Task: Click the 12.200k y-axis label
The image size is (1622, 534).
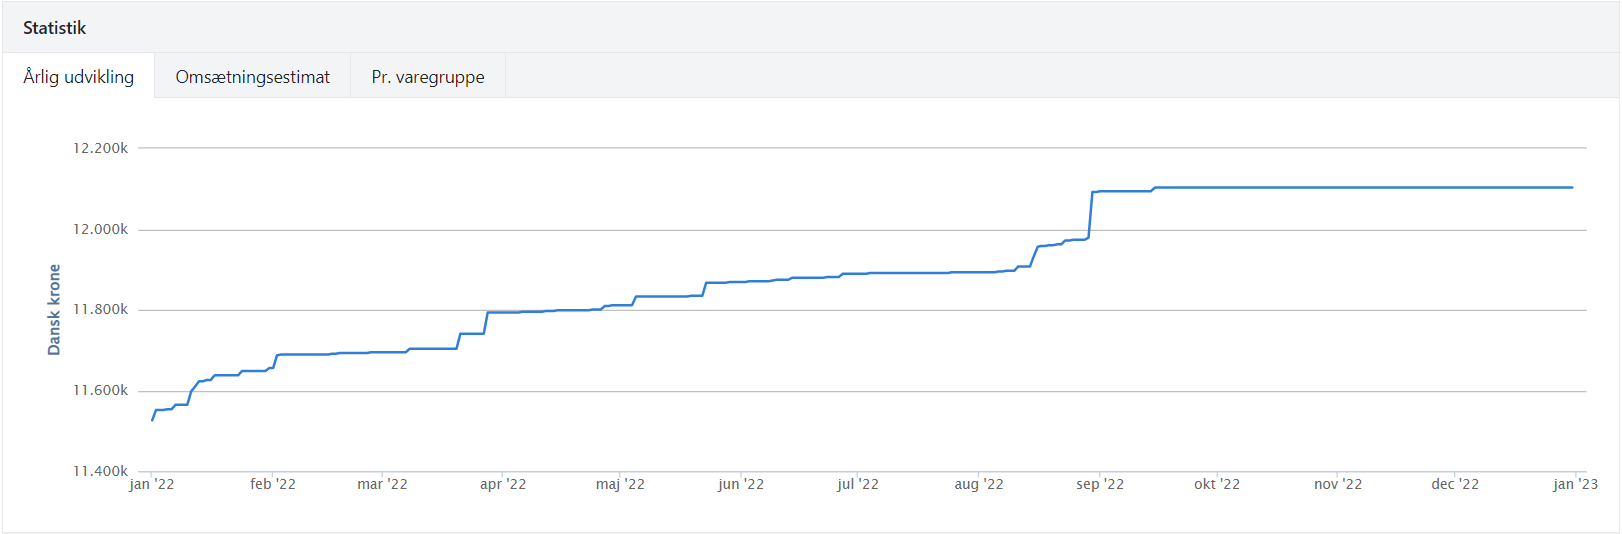Action: pos(100,148)
